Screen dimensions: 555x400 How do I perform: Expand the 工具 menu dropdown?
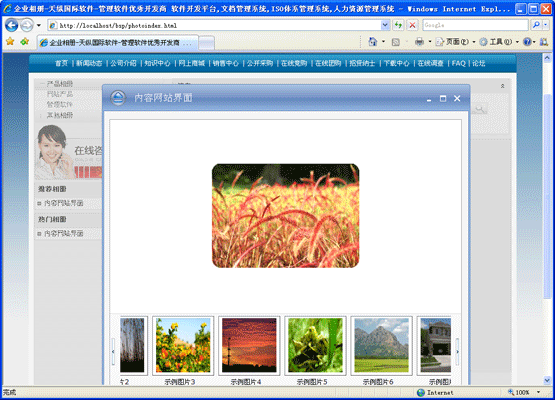[x=517, y=42]
